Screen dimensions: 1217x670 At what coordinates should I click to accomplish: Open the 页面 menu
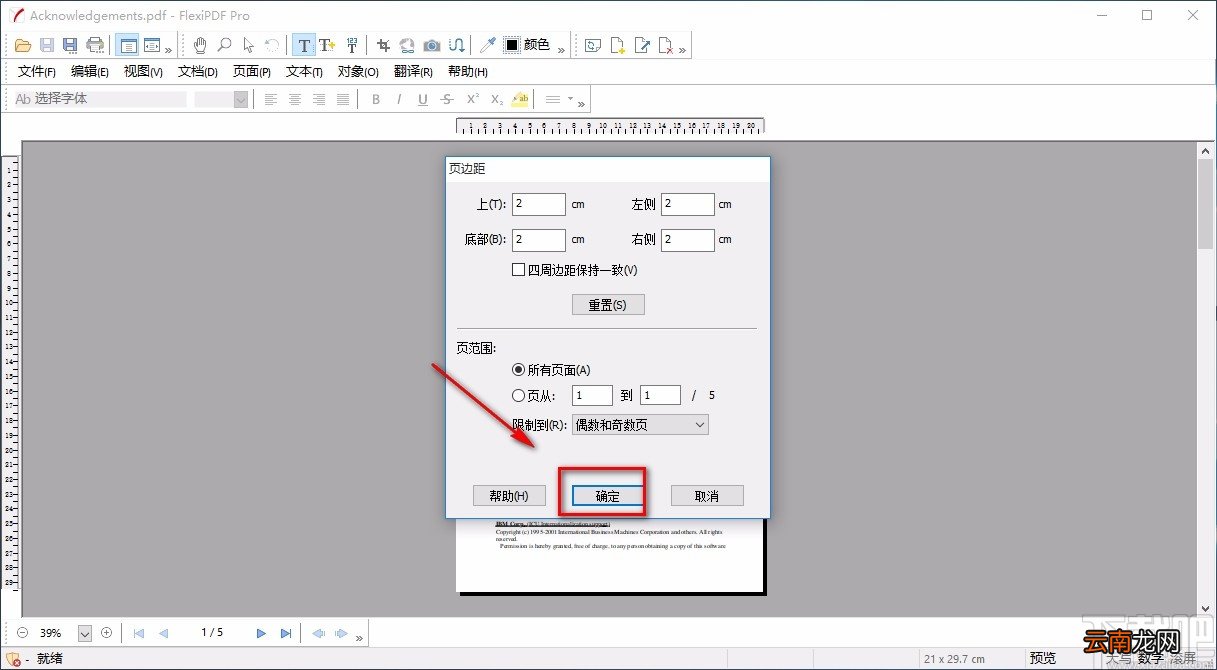[252, 72]
